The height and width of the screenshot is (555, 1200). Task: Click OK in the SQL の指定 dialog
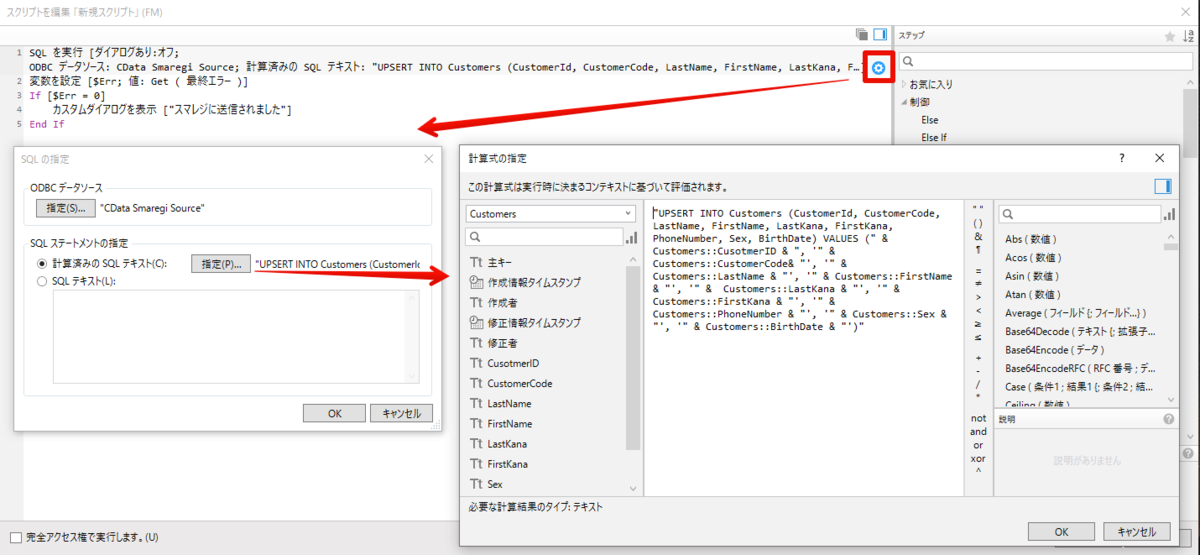334,413
